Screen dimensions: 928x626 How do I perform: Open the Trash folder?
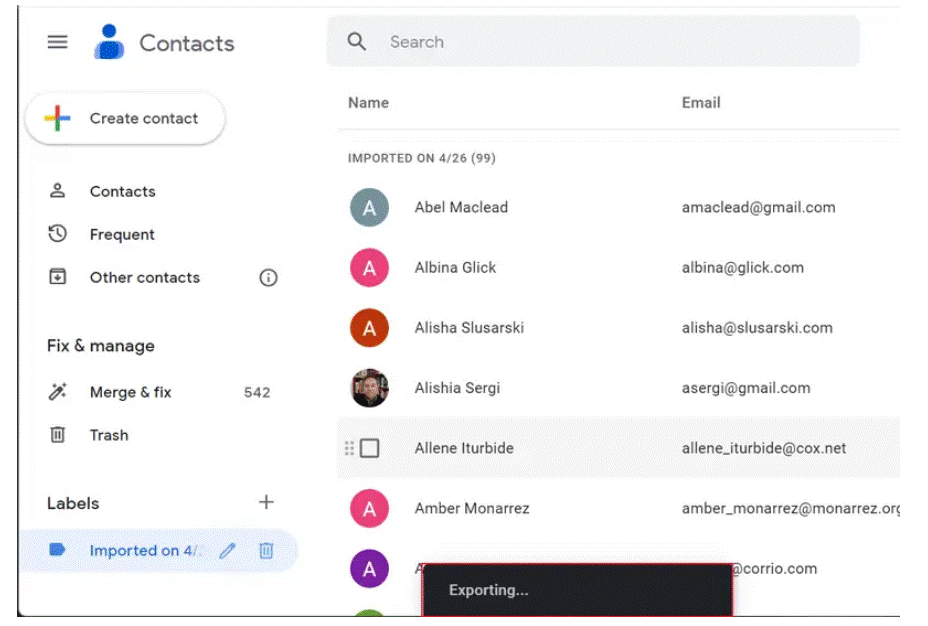point(109,435)
